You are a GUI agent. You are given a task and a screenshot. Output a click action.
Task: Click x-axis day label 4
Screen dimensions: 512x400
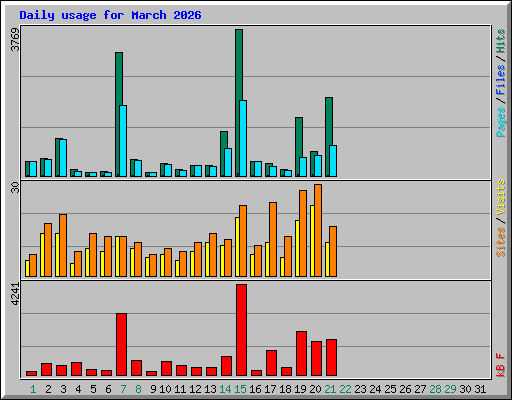coord(78,389)
